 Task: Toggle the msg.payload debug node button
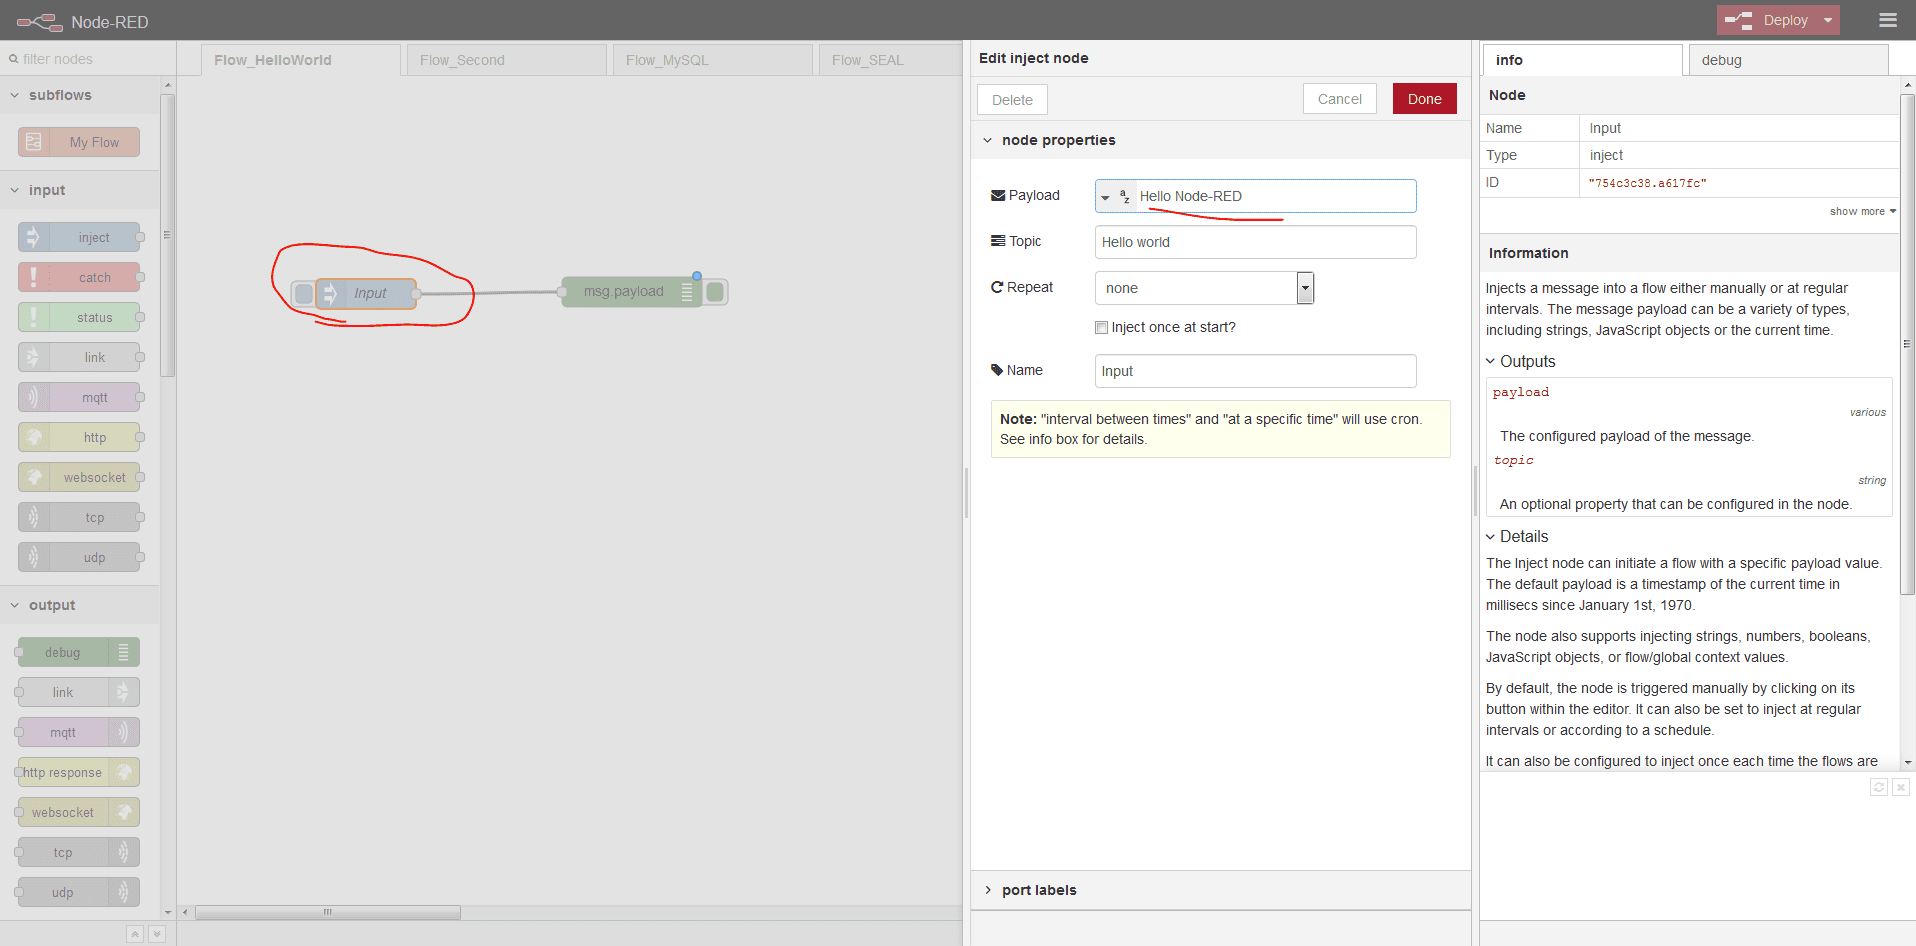[x=716, y=292]
